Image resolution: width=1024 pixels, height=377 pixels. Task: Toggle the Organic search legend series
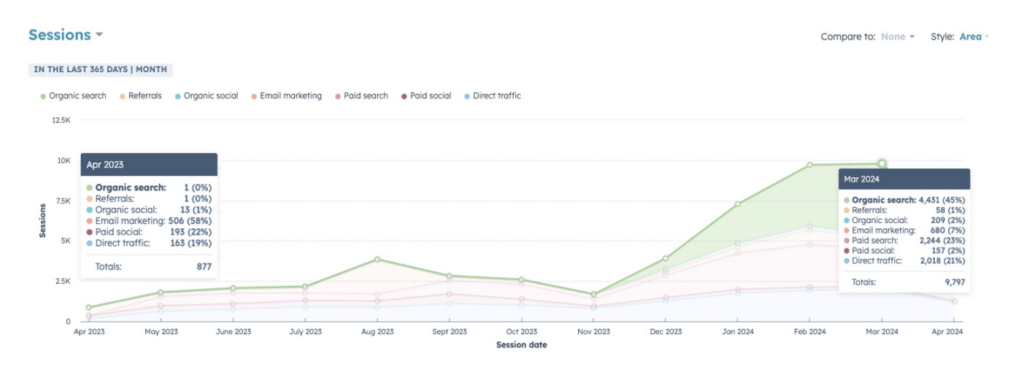[73, 96]
